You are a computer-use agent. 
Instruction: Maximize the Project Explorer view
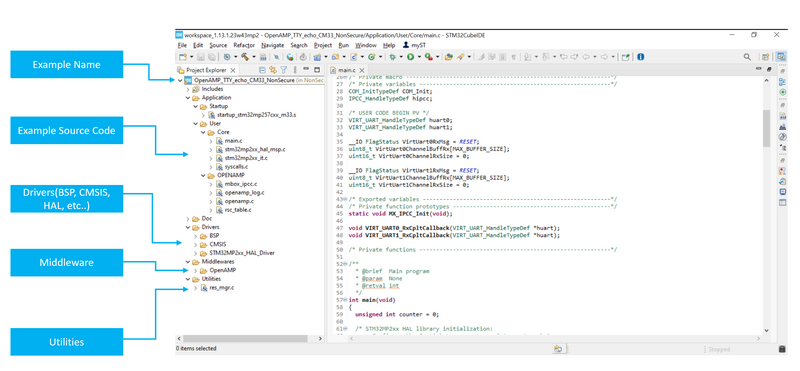(x=317, y=70)
